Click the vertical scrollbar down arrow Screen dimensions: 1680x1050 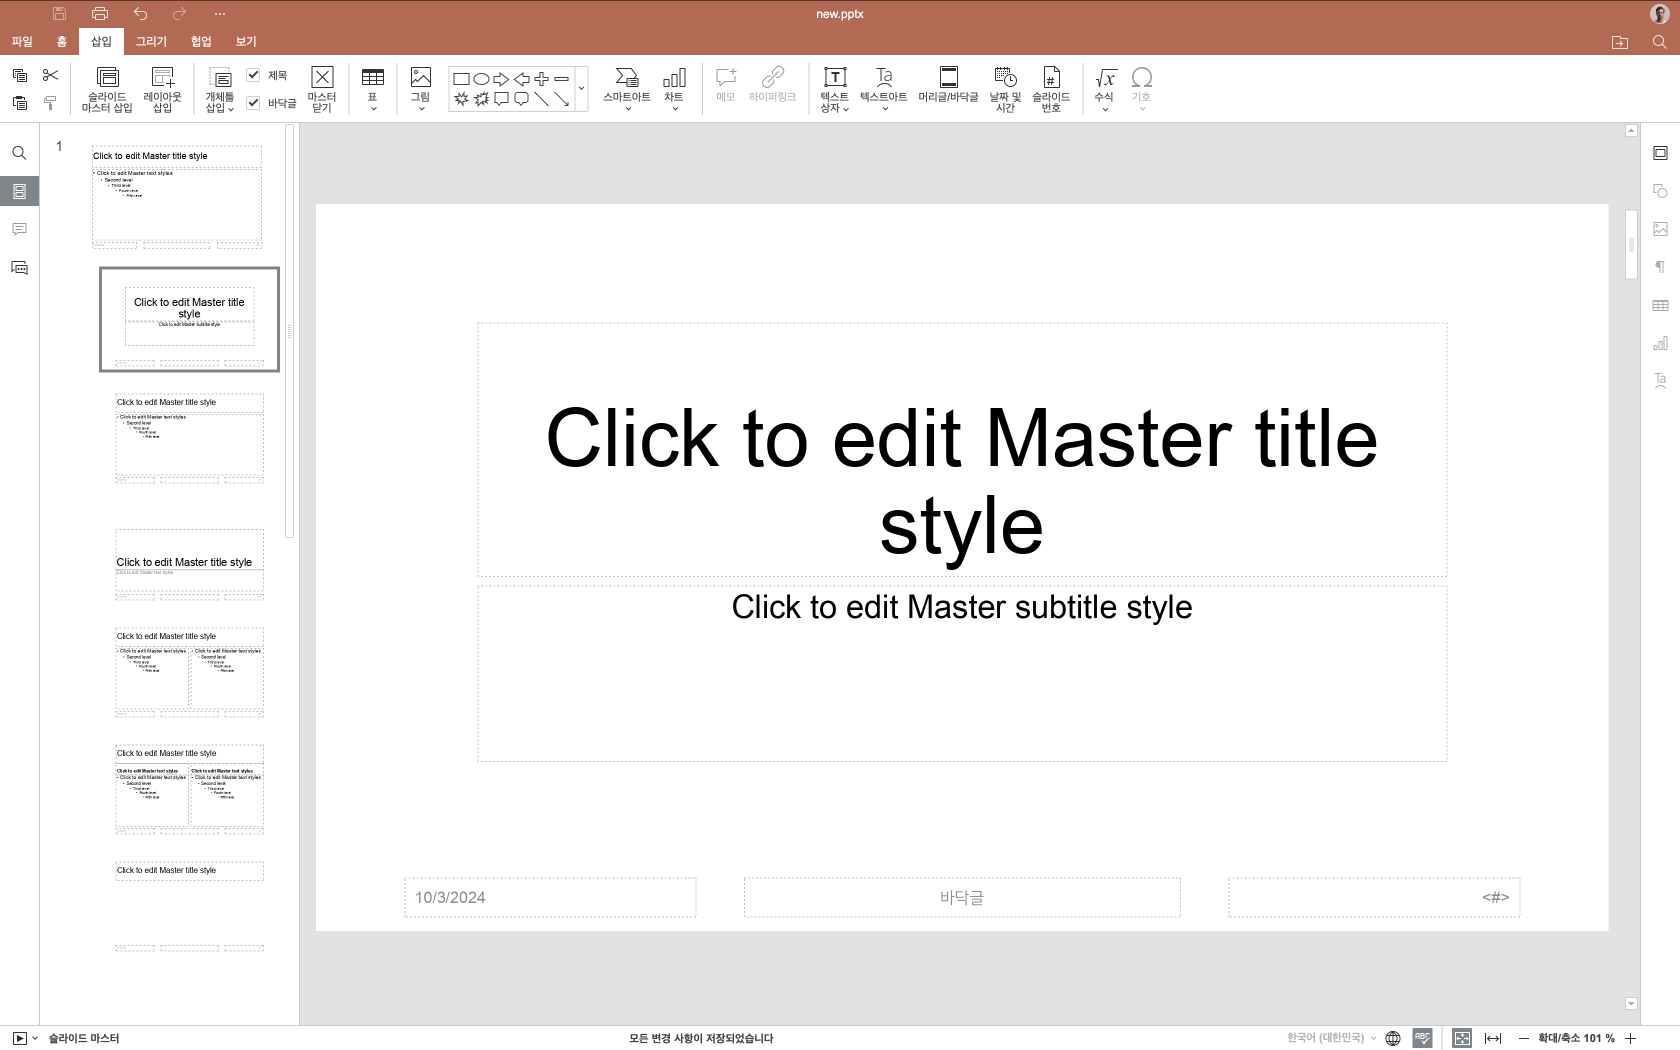click(1631, 1004)
